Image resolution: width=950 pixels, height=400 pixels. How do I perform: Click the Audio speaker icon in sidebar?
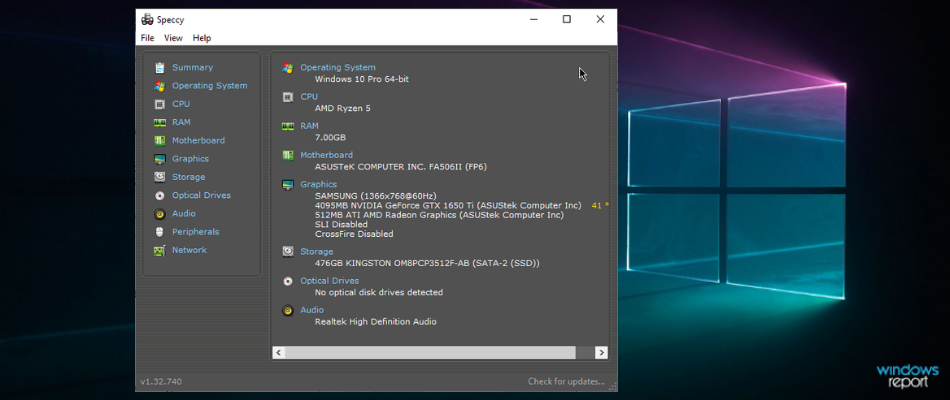click(x=159, y=213)
